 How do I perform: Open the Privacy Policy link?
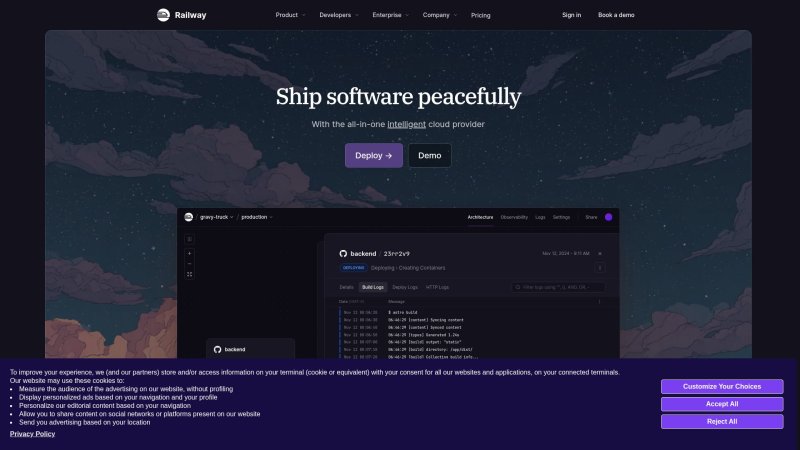tap(32, 434)
